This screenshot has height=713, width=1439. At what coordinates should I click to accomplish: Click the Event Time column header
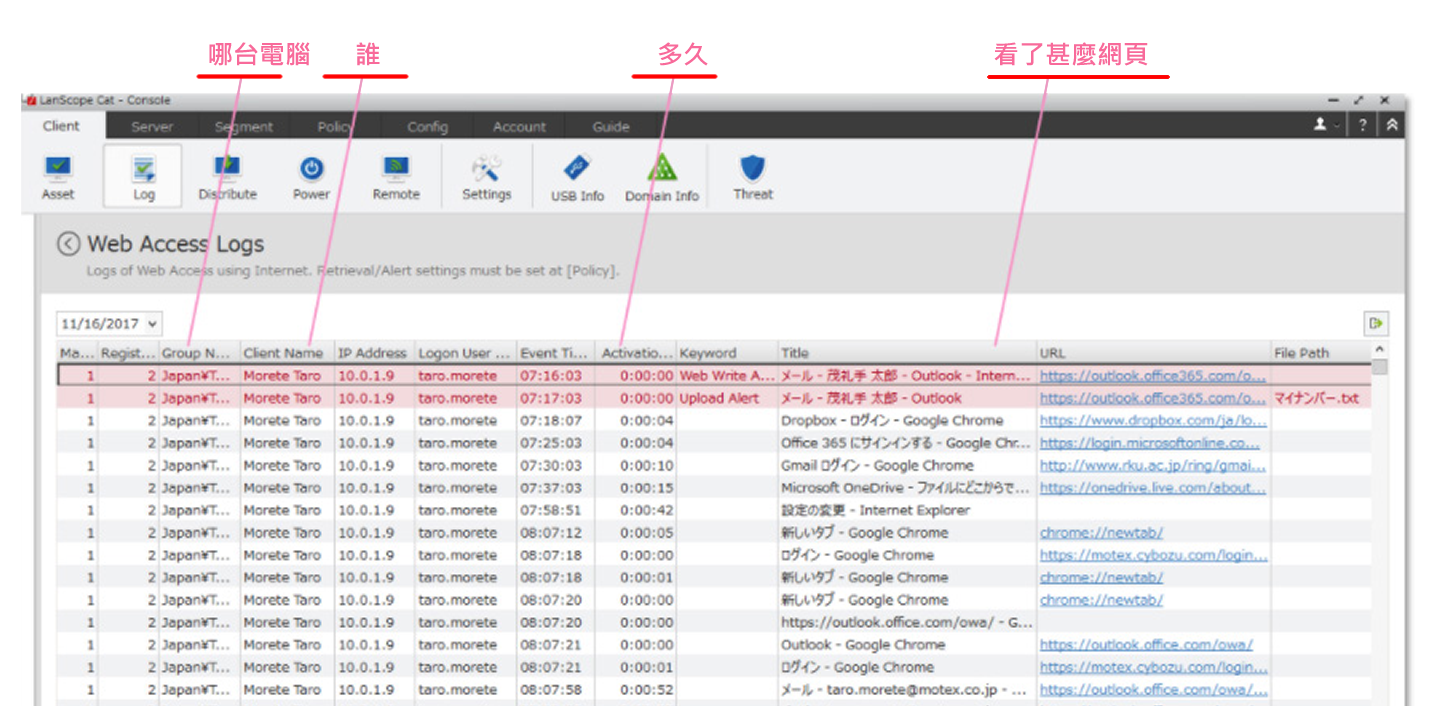pos(553,353)
